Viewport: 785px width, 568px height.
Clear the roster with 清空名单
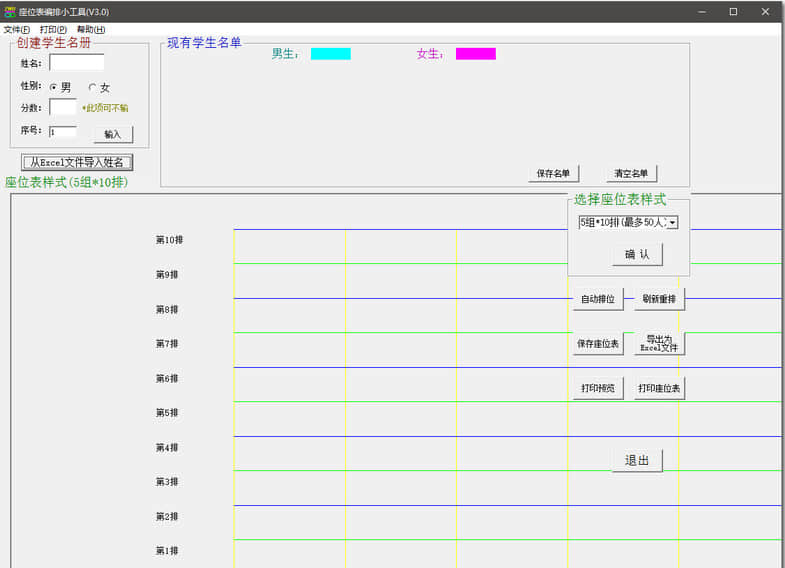[x=631, y=173]
